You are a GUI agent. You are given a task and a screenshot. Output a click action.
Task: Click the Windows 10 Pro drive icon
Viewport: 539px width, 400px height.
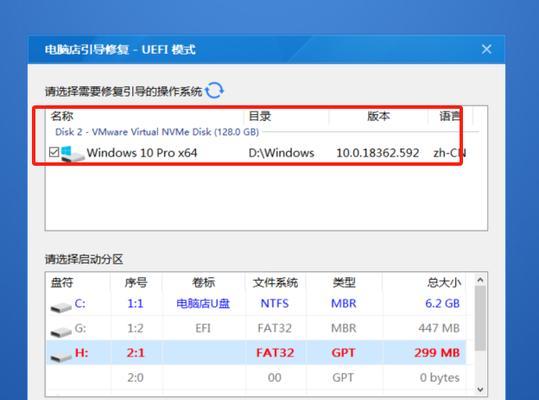pyautogui.click(x=73, y=154)
